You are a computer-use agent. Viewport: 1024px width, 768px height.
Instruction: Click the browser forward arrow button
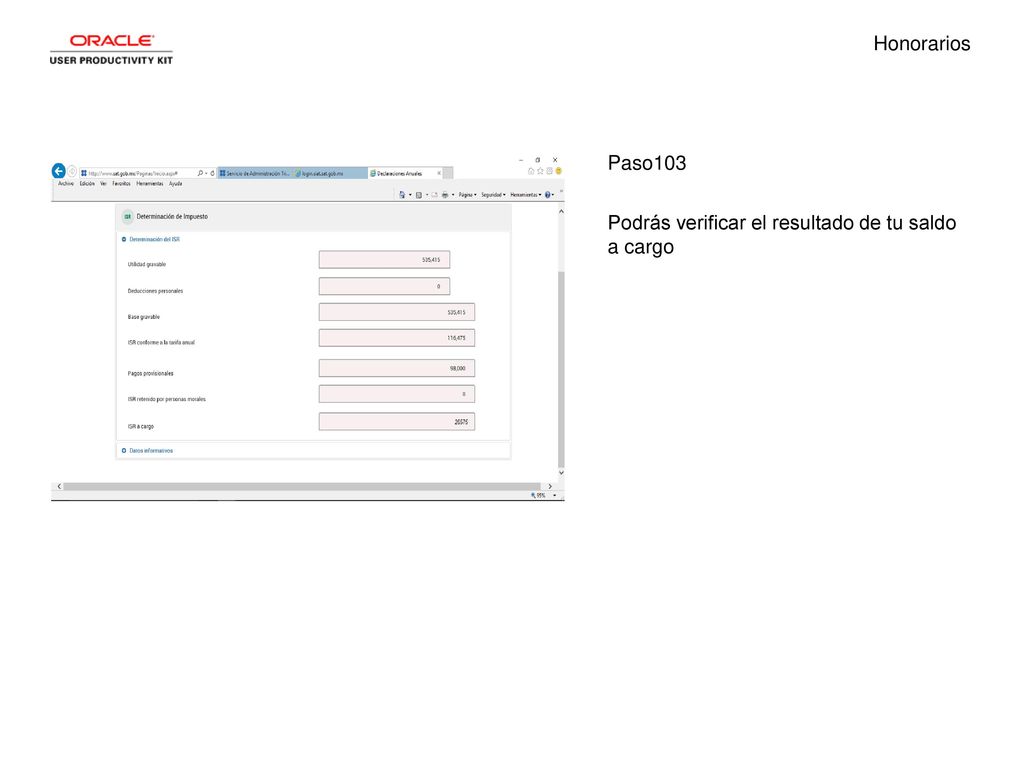[72, 172]
